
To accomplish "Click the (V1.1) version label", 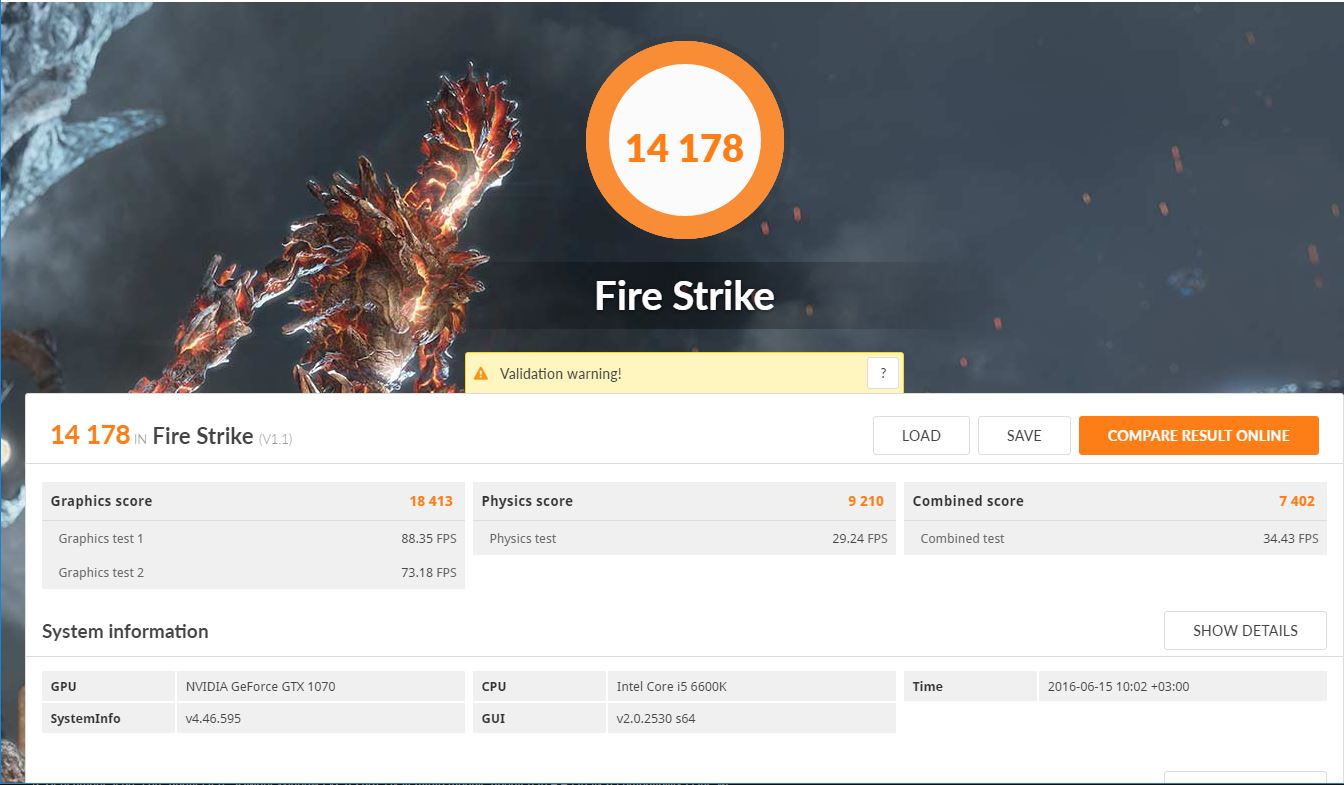I will click(x=275, y=439).
